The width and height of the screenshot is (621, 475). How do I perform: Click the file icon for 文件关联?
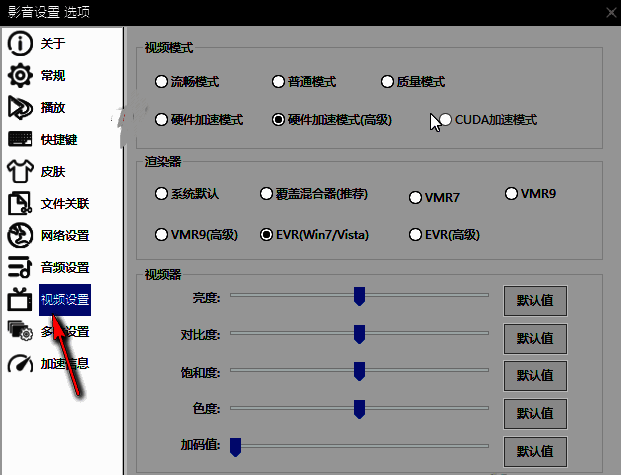pyautogui.click(x=20, y=204)
